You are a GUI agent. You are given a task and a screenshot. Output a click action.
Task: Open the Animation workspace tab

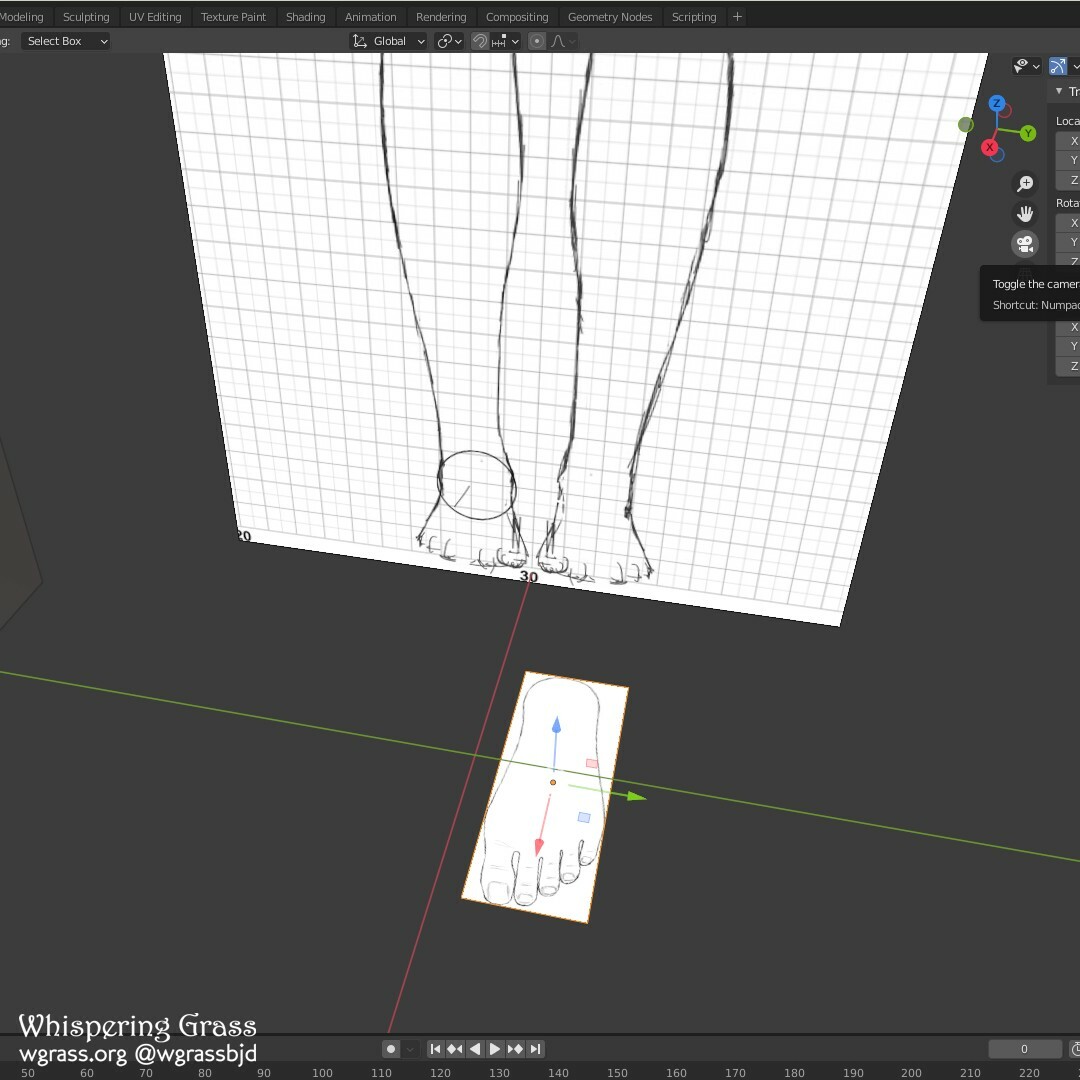point(371,17)
